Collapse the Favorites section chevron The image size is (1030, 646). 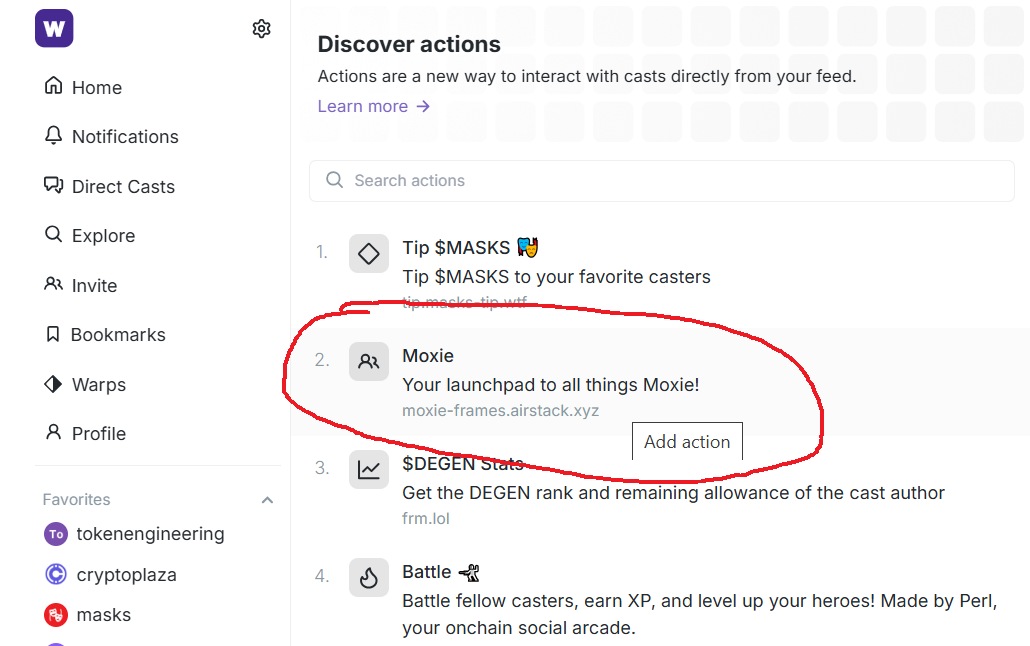(x=267, y=500)
